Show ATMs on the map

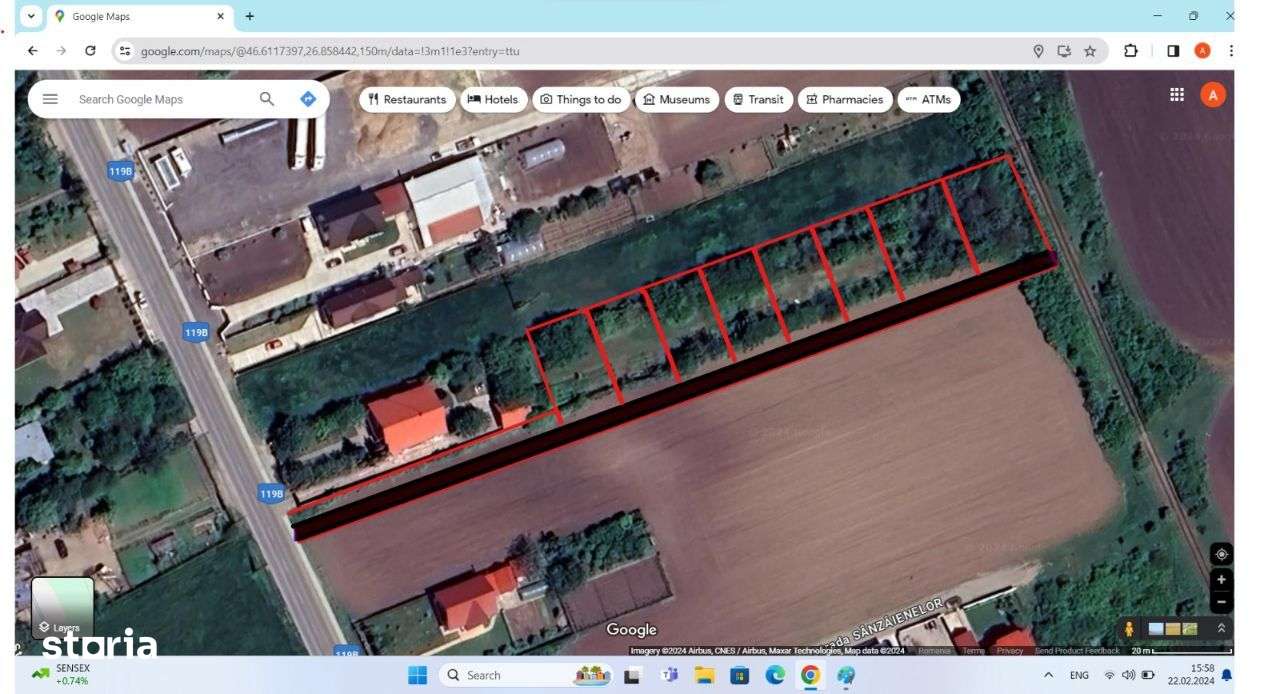(x=929, y=99)
